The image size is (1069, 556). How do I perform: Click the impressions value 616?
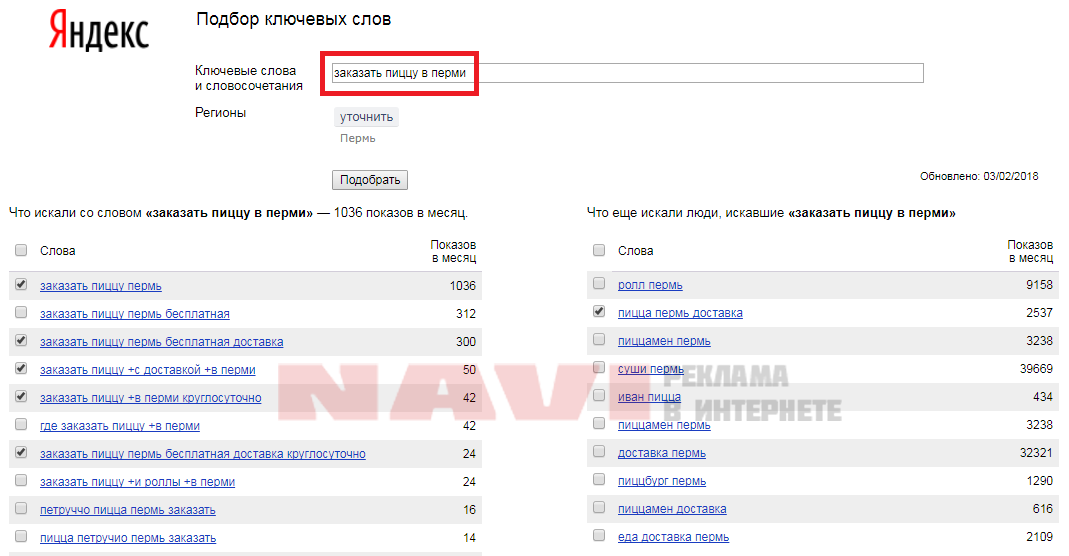[1042, 508]
